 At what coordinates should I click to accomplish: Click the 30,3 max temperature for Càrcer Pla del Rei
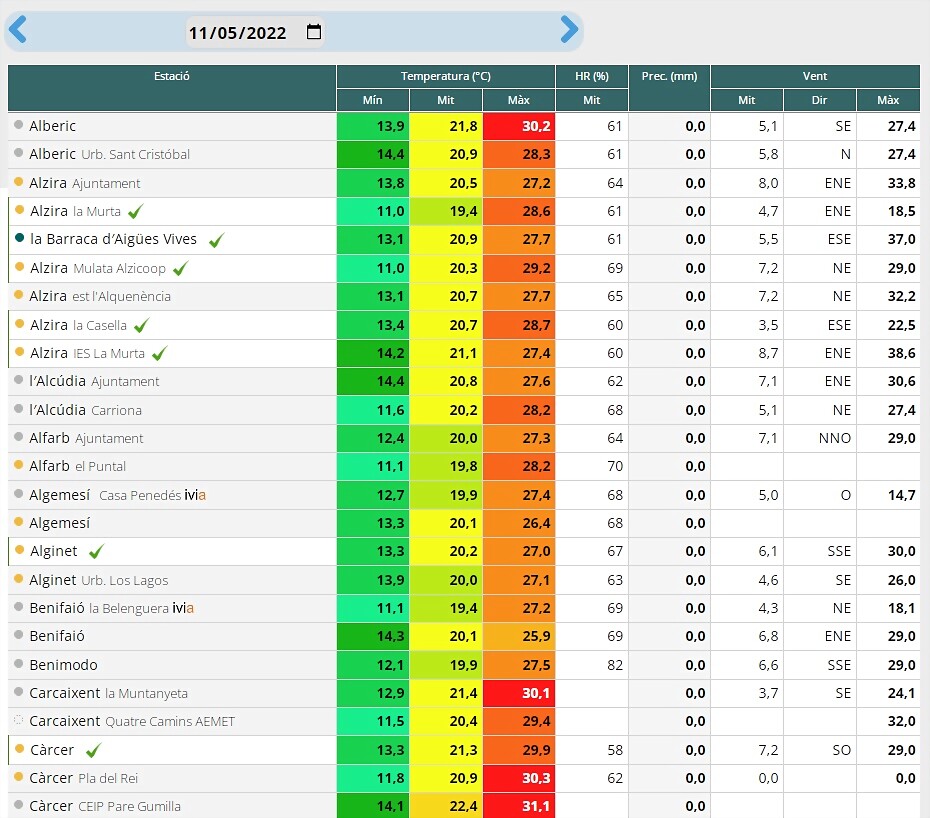coord(519,778)
